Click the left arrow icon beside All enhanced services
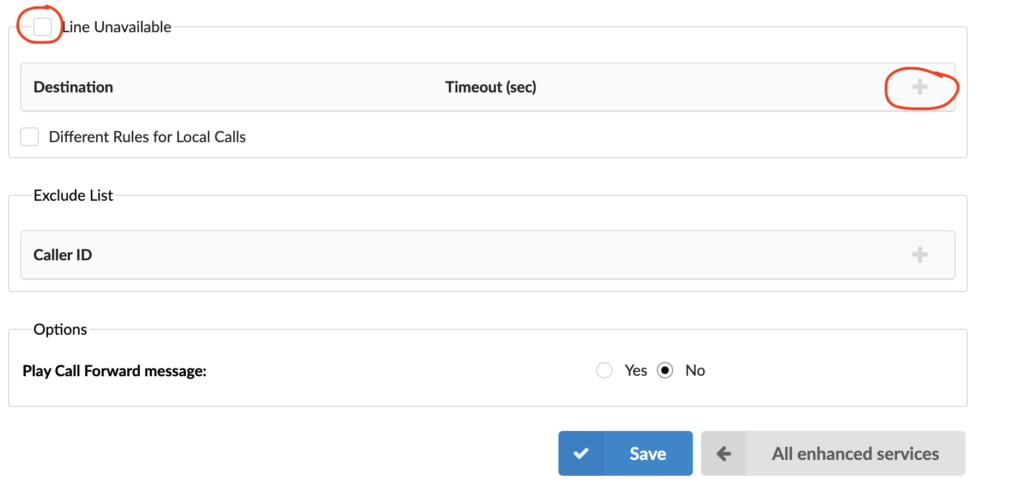1024x490 pixels. 723,453
